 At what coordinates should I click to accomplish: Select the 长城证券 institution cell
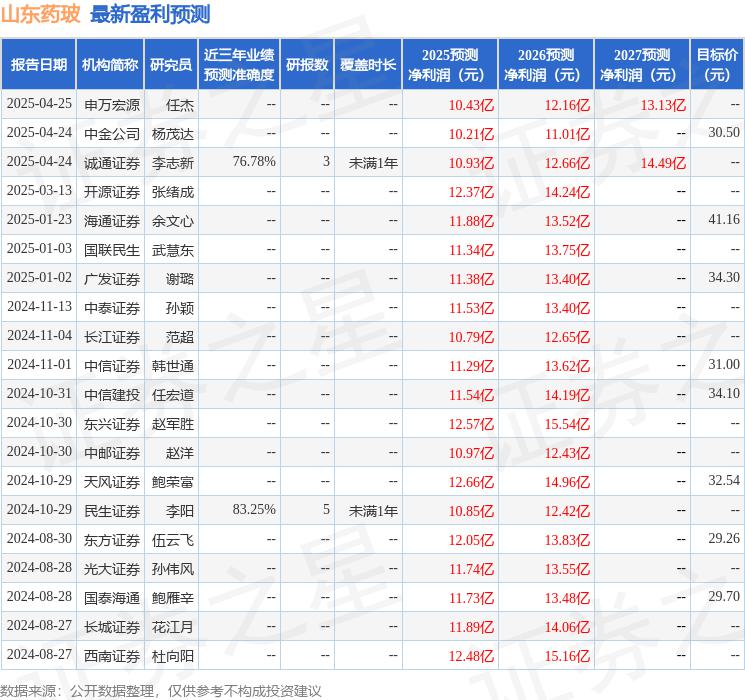pos(112,627)
